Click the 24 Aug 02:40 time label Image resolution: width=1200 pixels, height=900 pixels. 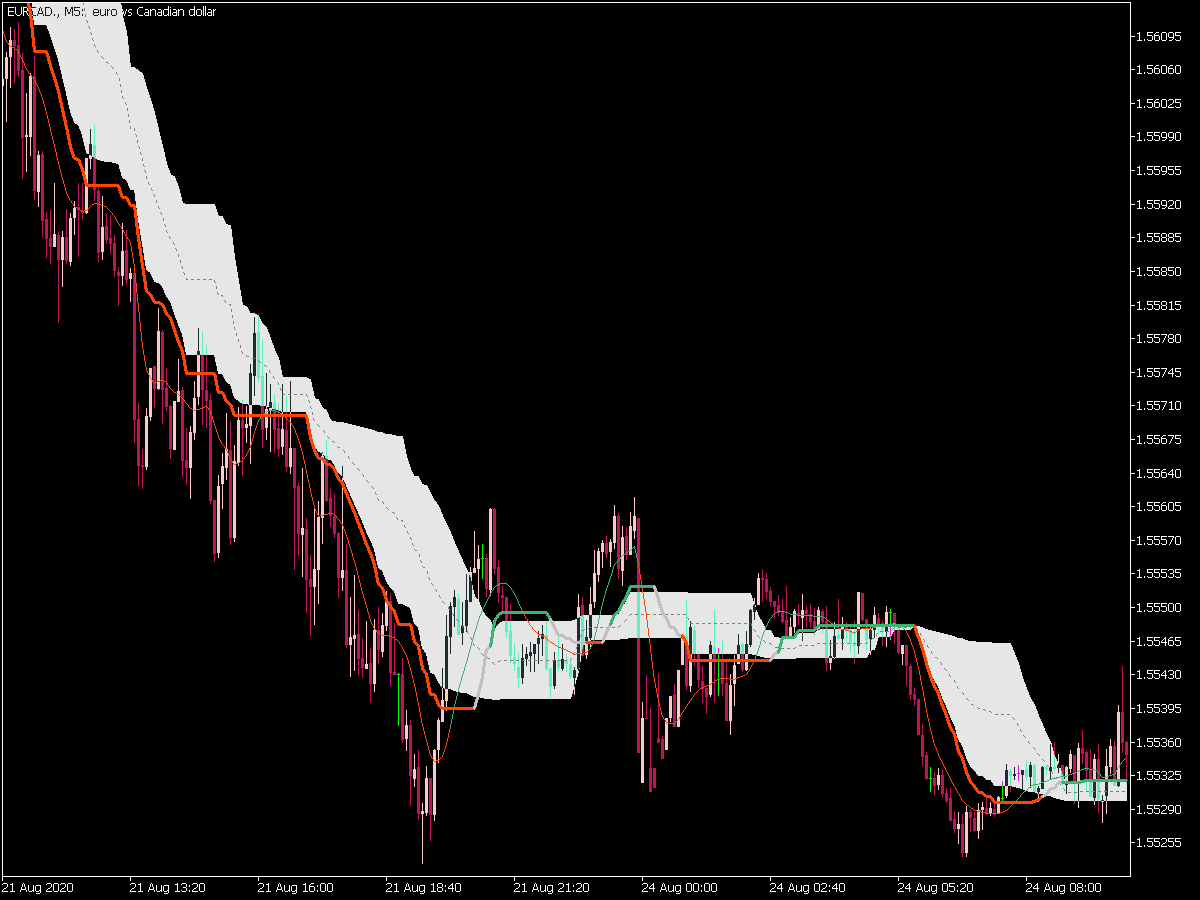[808, 887]
